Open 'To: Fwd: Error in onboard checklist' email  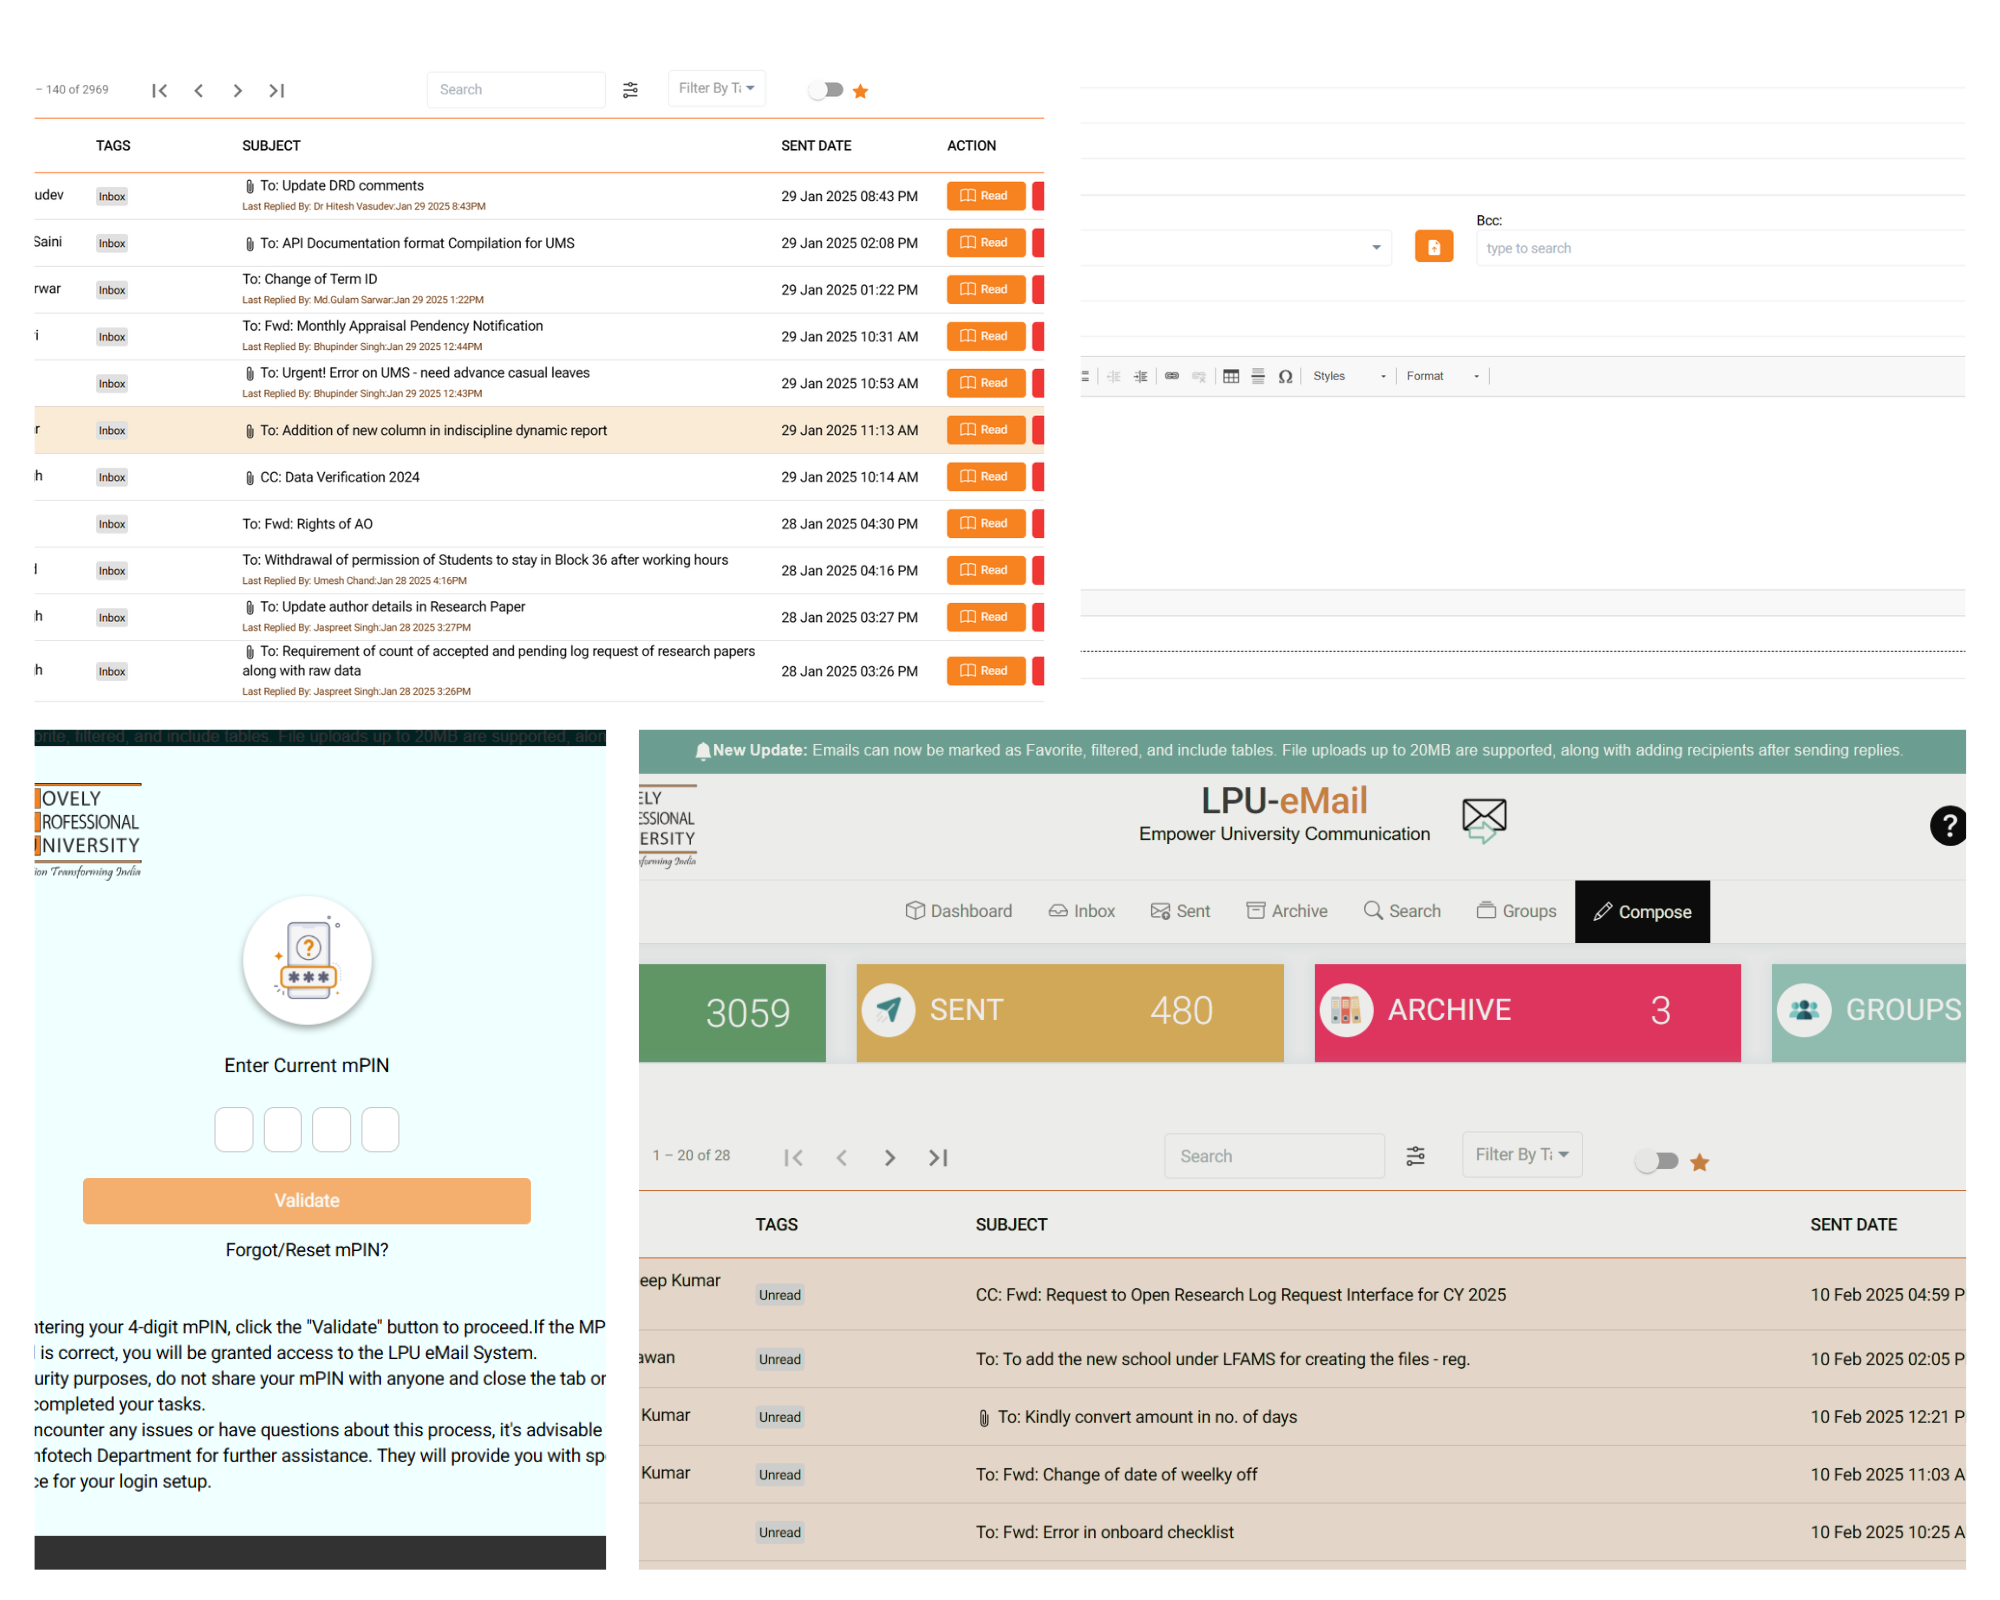click(x=1104, y=1533)
